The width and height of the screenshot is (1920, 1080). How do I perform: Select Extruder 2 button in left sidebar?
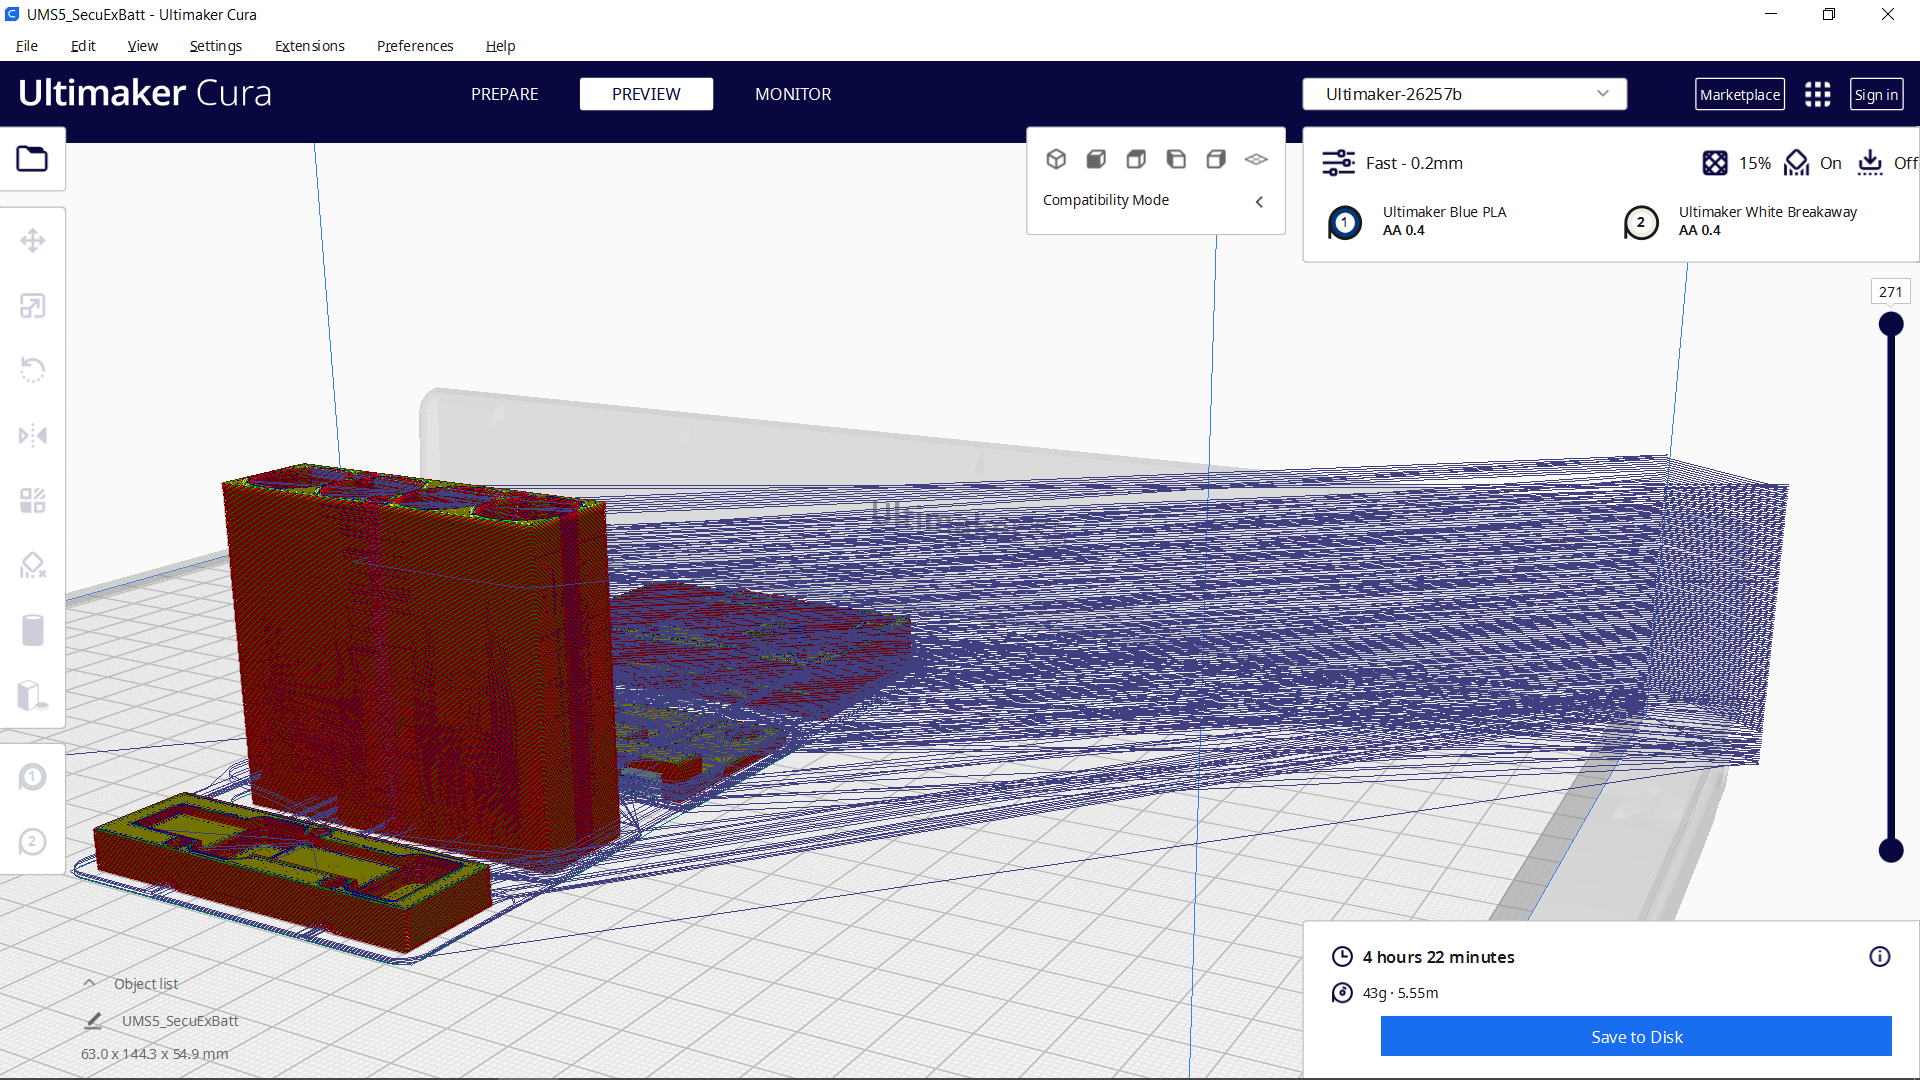[32, 842]
